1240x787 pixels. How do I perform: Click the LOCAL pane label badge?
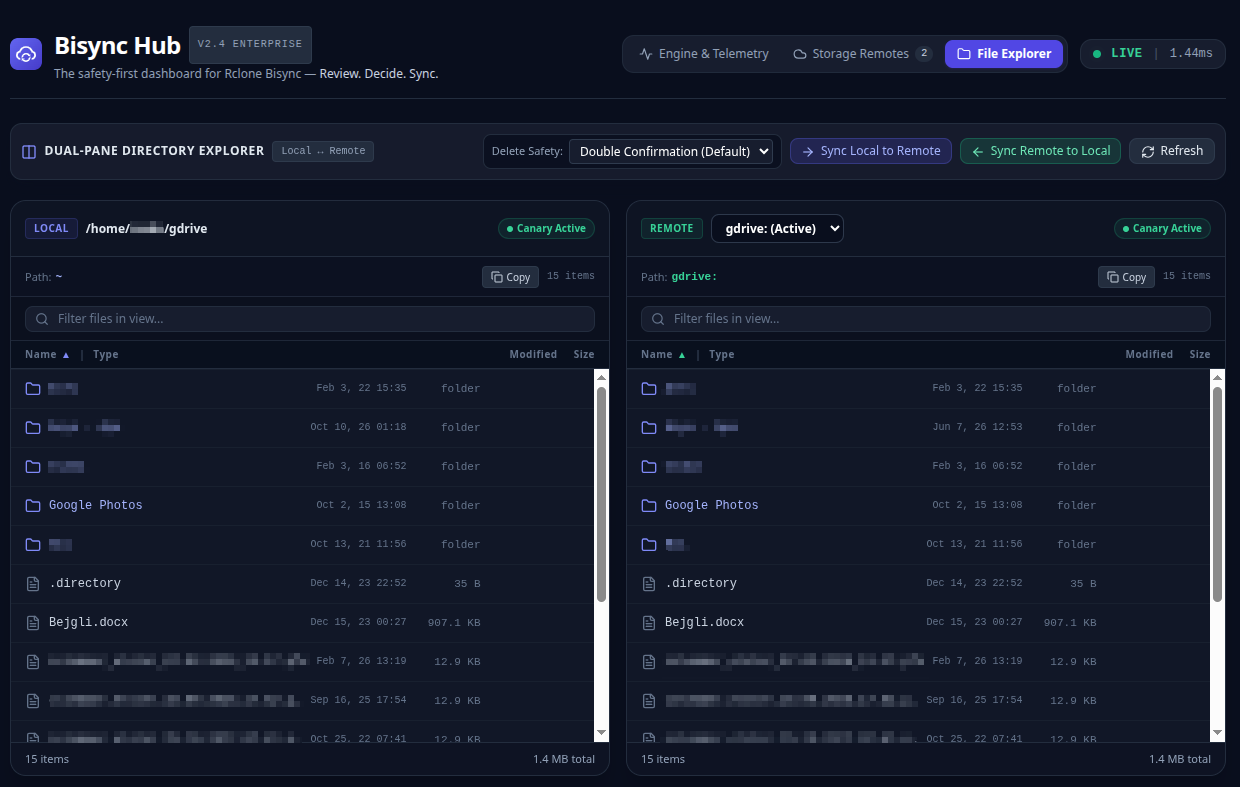coord(51,228)
